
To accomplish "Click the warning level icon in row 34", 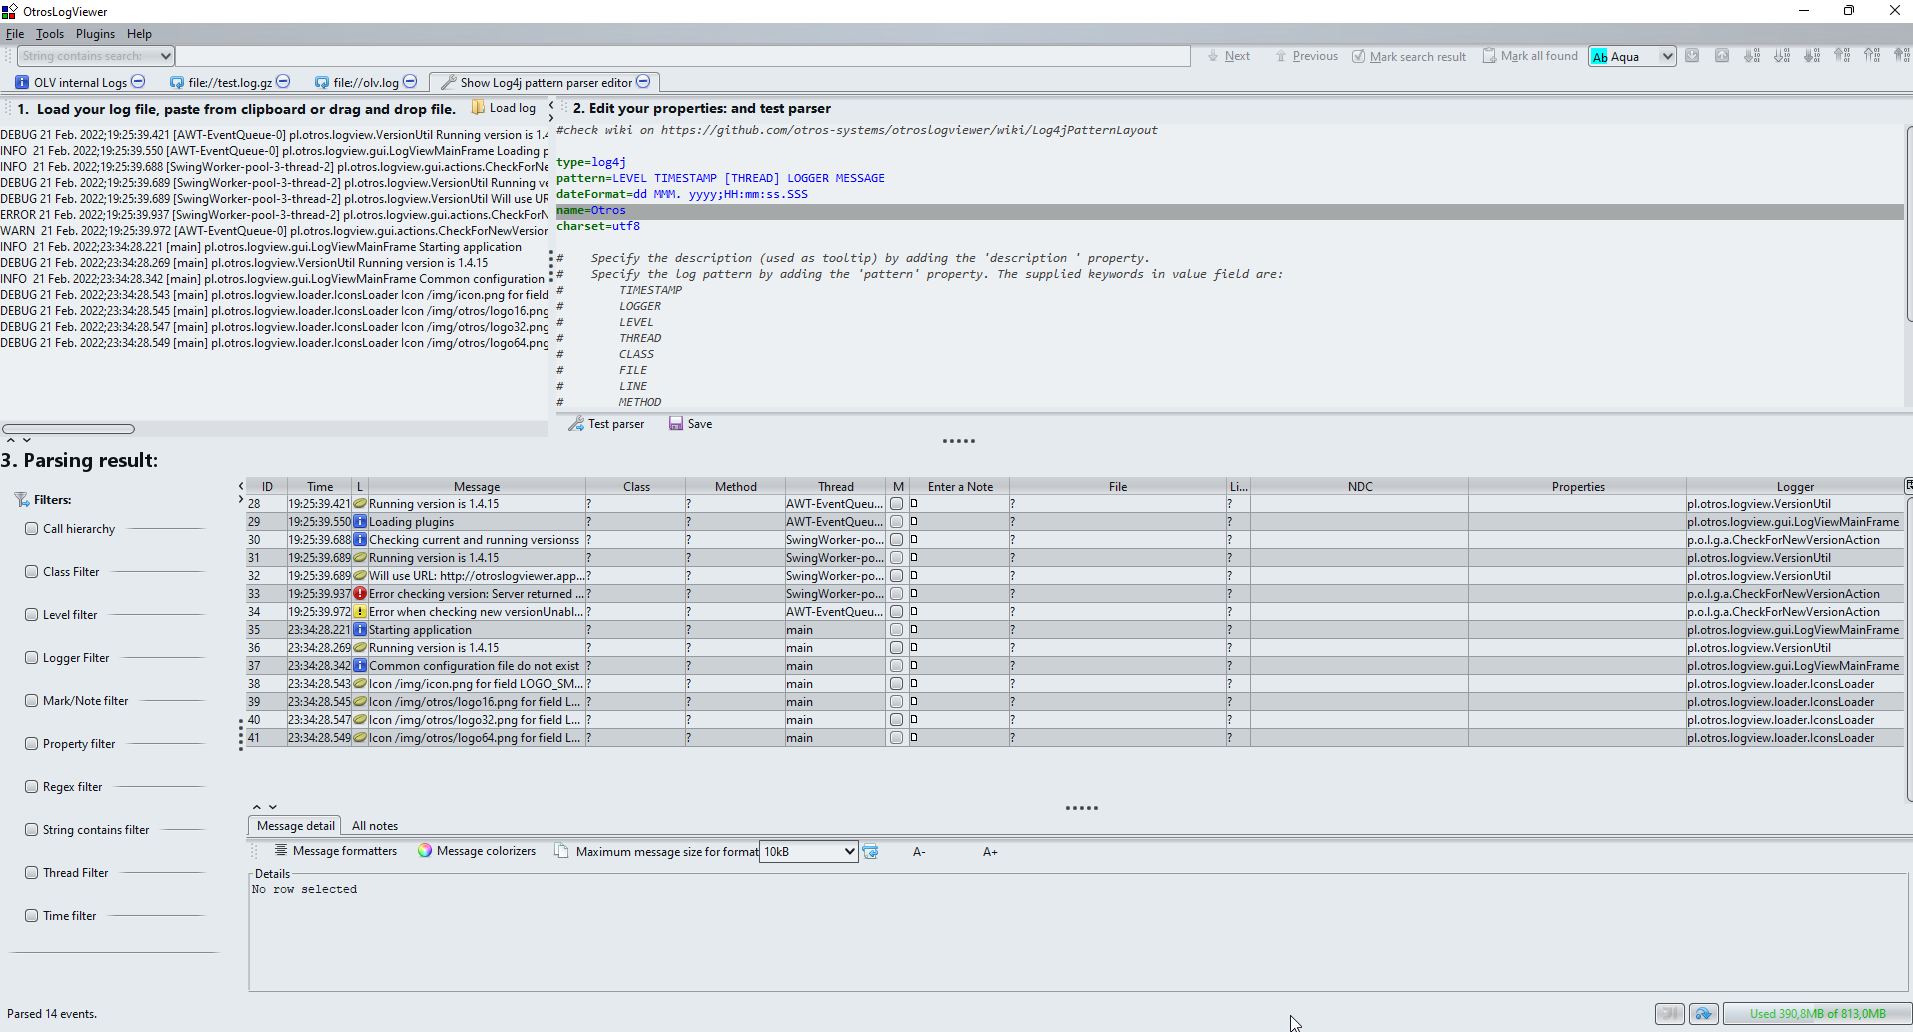I will [x=360, y=612].
